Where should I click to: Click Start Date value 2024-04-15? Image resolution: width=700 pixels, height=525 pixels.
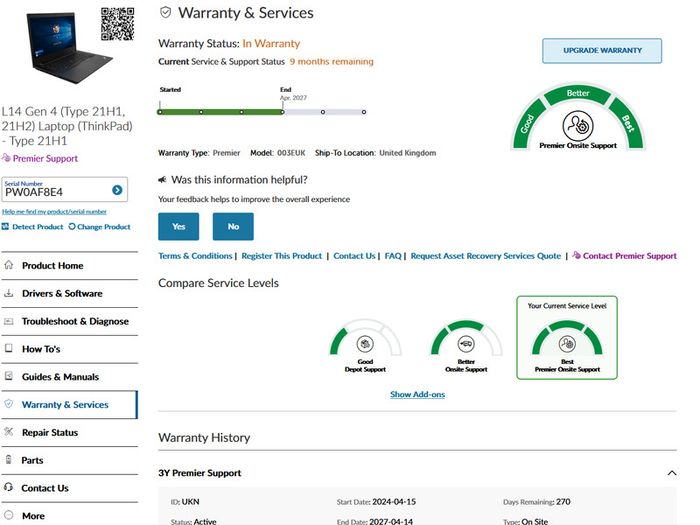pos(394,501)
